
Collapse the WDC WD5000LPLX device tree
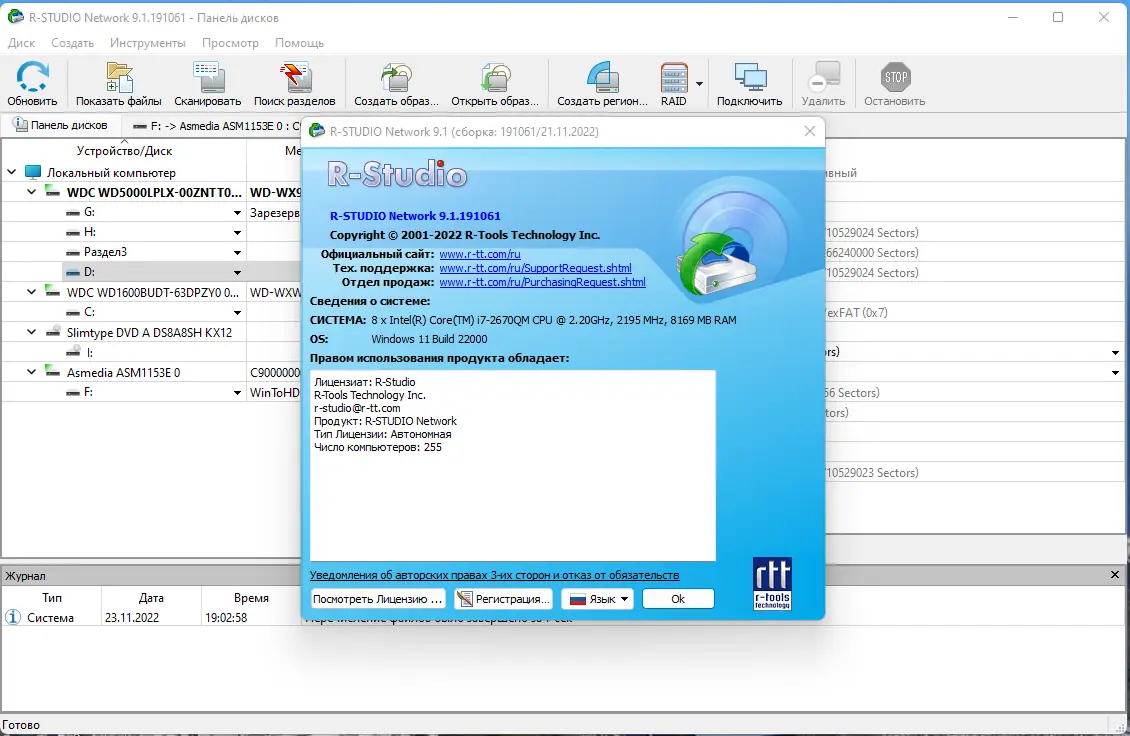[x=30, y=192]
